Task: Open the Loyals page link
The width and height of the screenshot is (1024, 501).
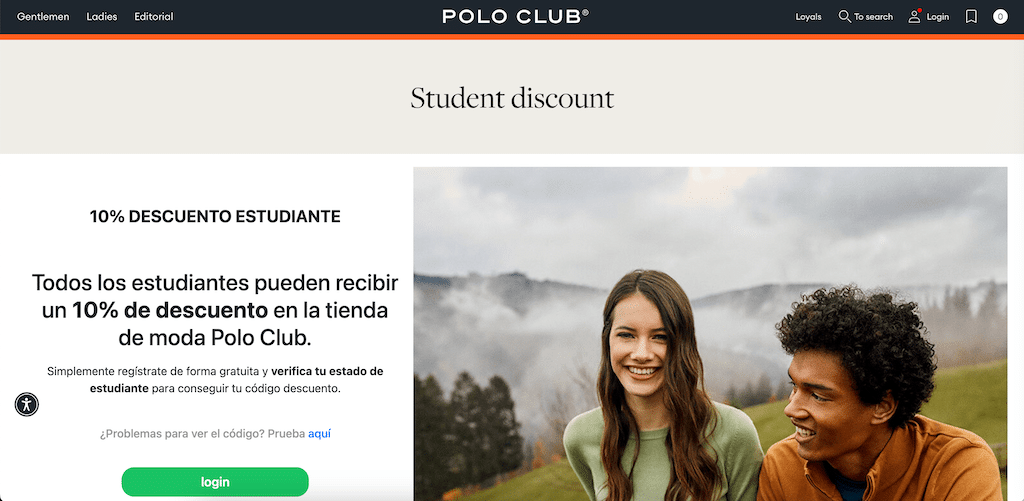Action: click(x=808, y=17)
